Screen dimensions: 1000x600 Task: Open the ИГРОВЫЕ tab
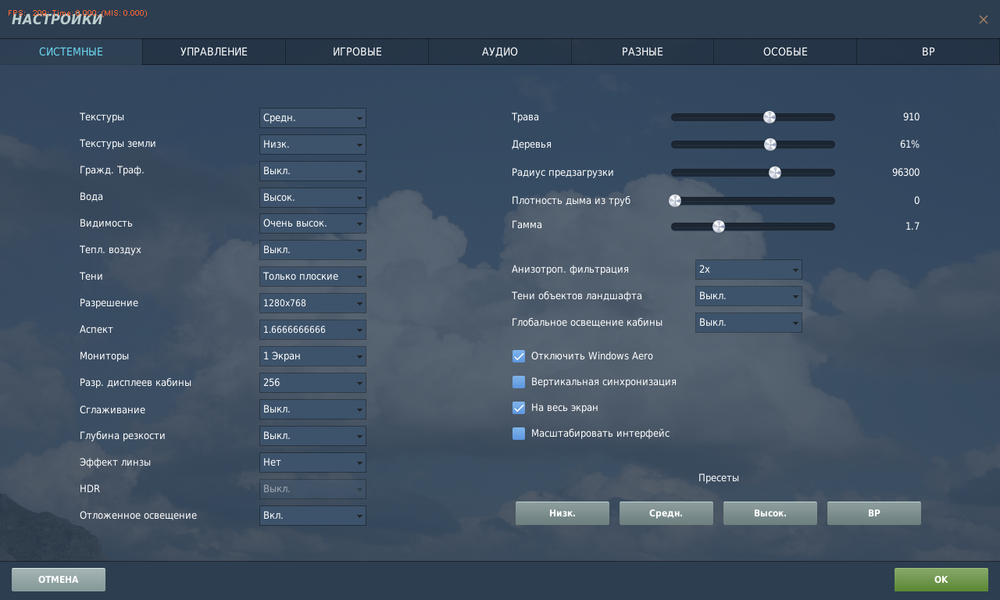point(357,52)
